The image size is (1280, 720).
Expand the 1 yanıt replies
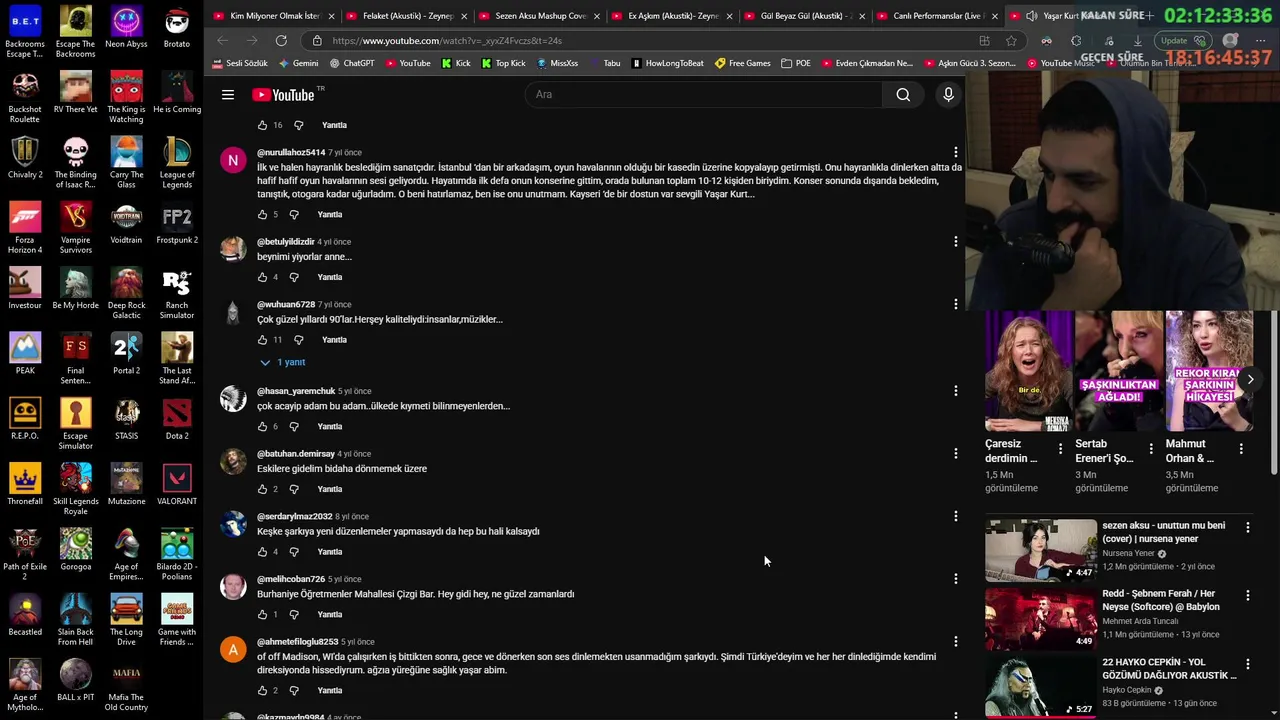tap(283, 362)
